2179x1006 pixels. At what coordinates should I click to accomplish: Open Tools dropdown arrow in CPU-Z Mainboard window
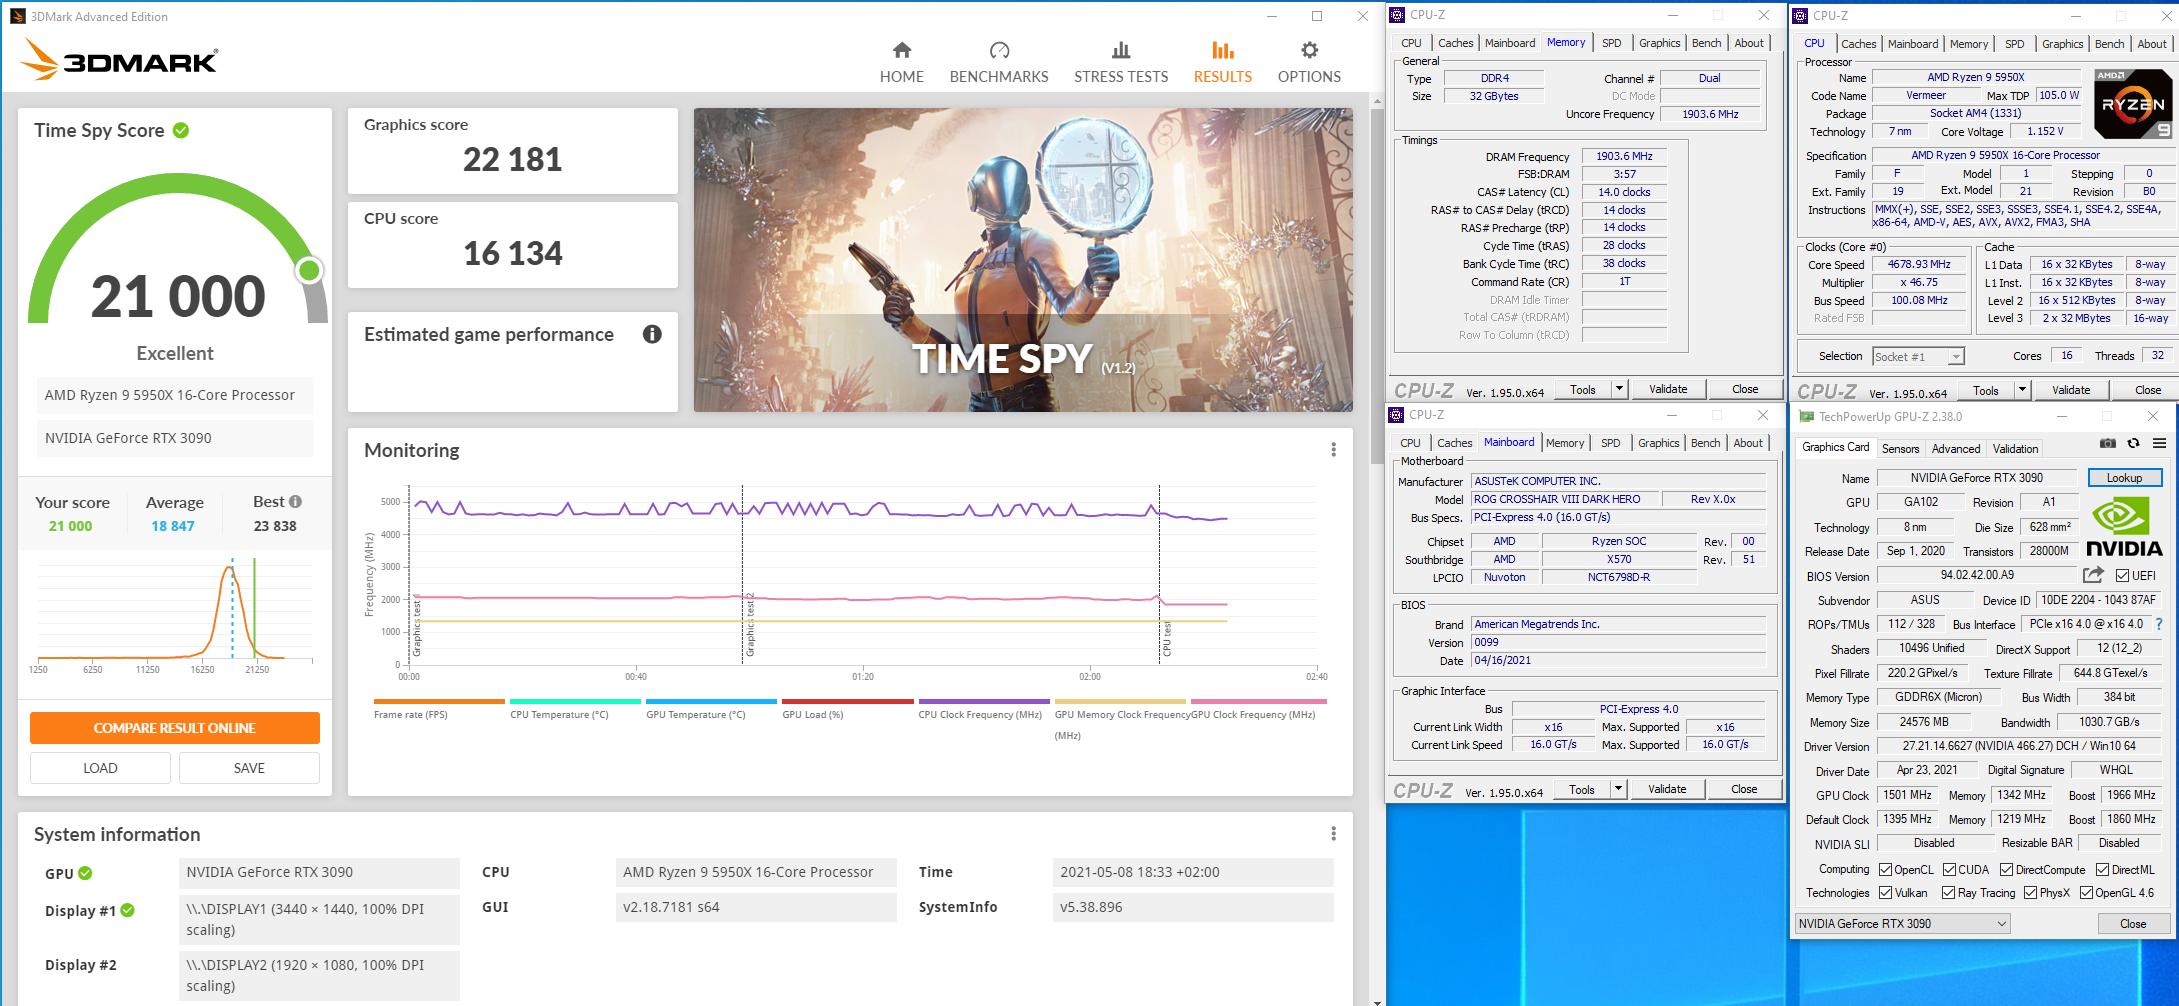coord(1618,789)
